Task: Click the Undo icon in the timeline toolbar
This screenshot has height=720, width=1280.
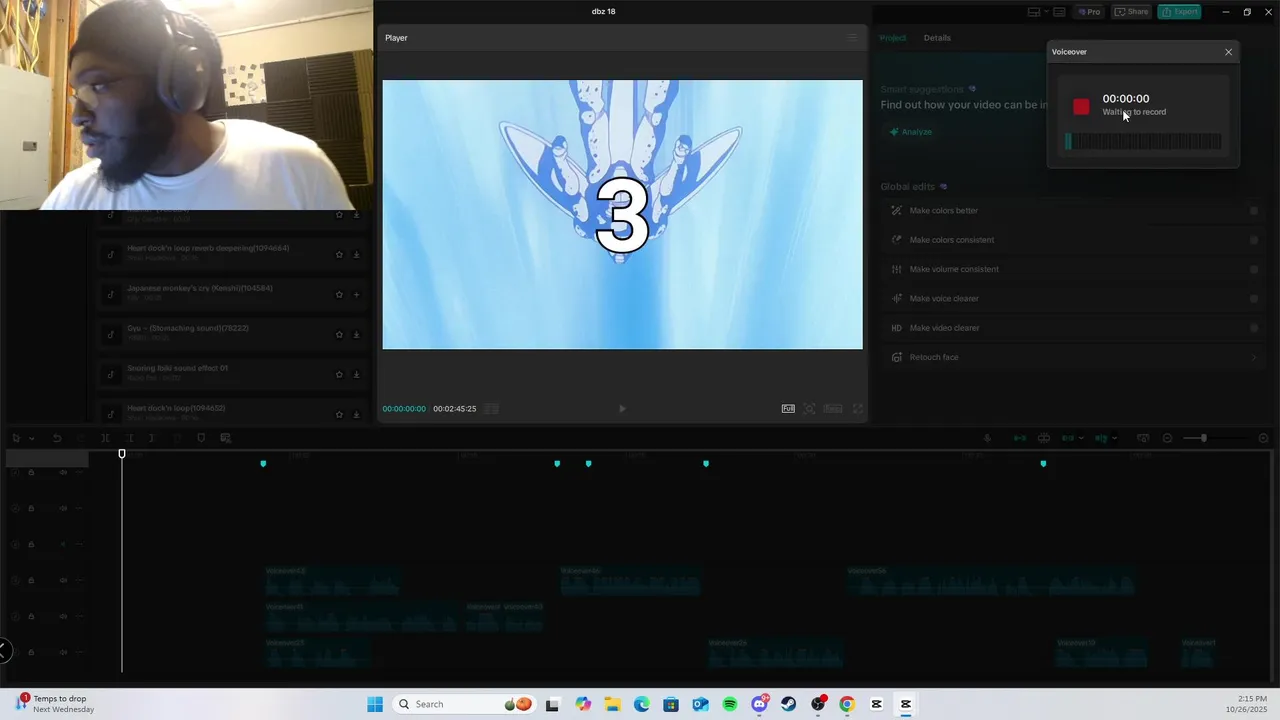Action: [x=57, y=438]
